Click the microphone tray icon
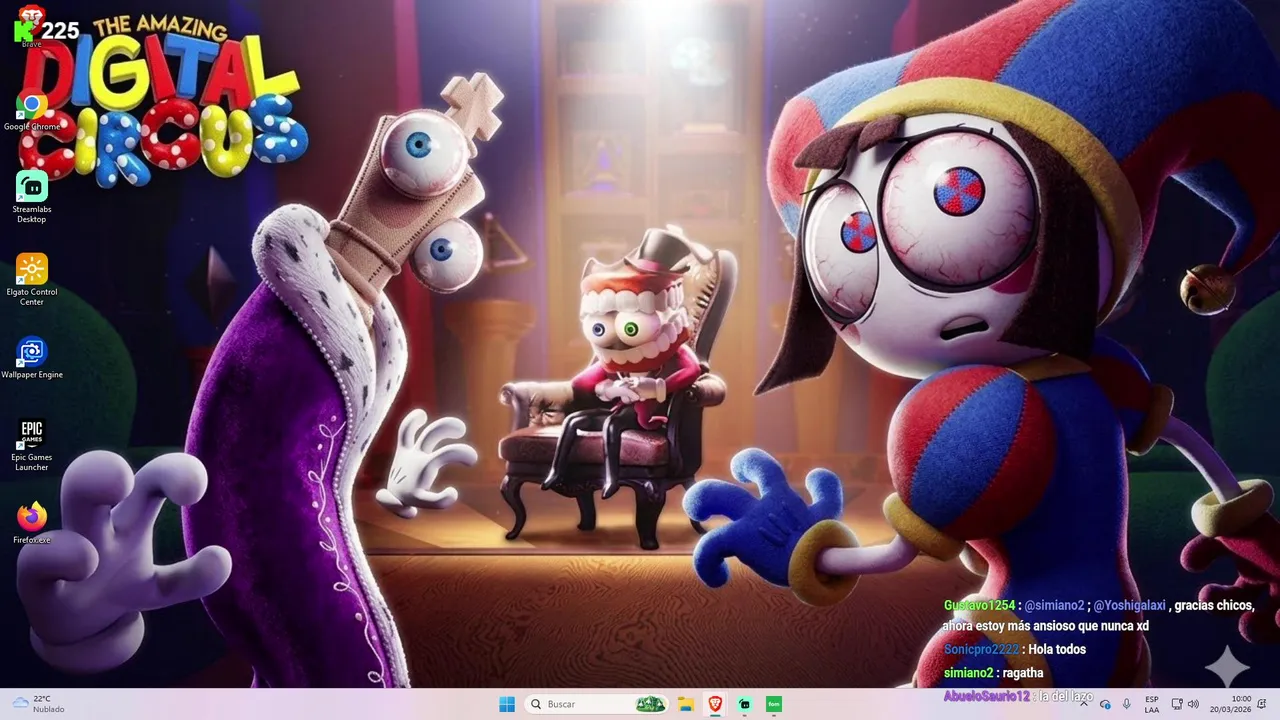The image size is (1280, 720). (1127, 704)
